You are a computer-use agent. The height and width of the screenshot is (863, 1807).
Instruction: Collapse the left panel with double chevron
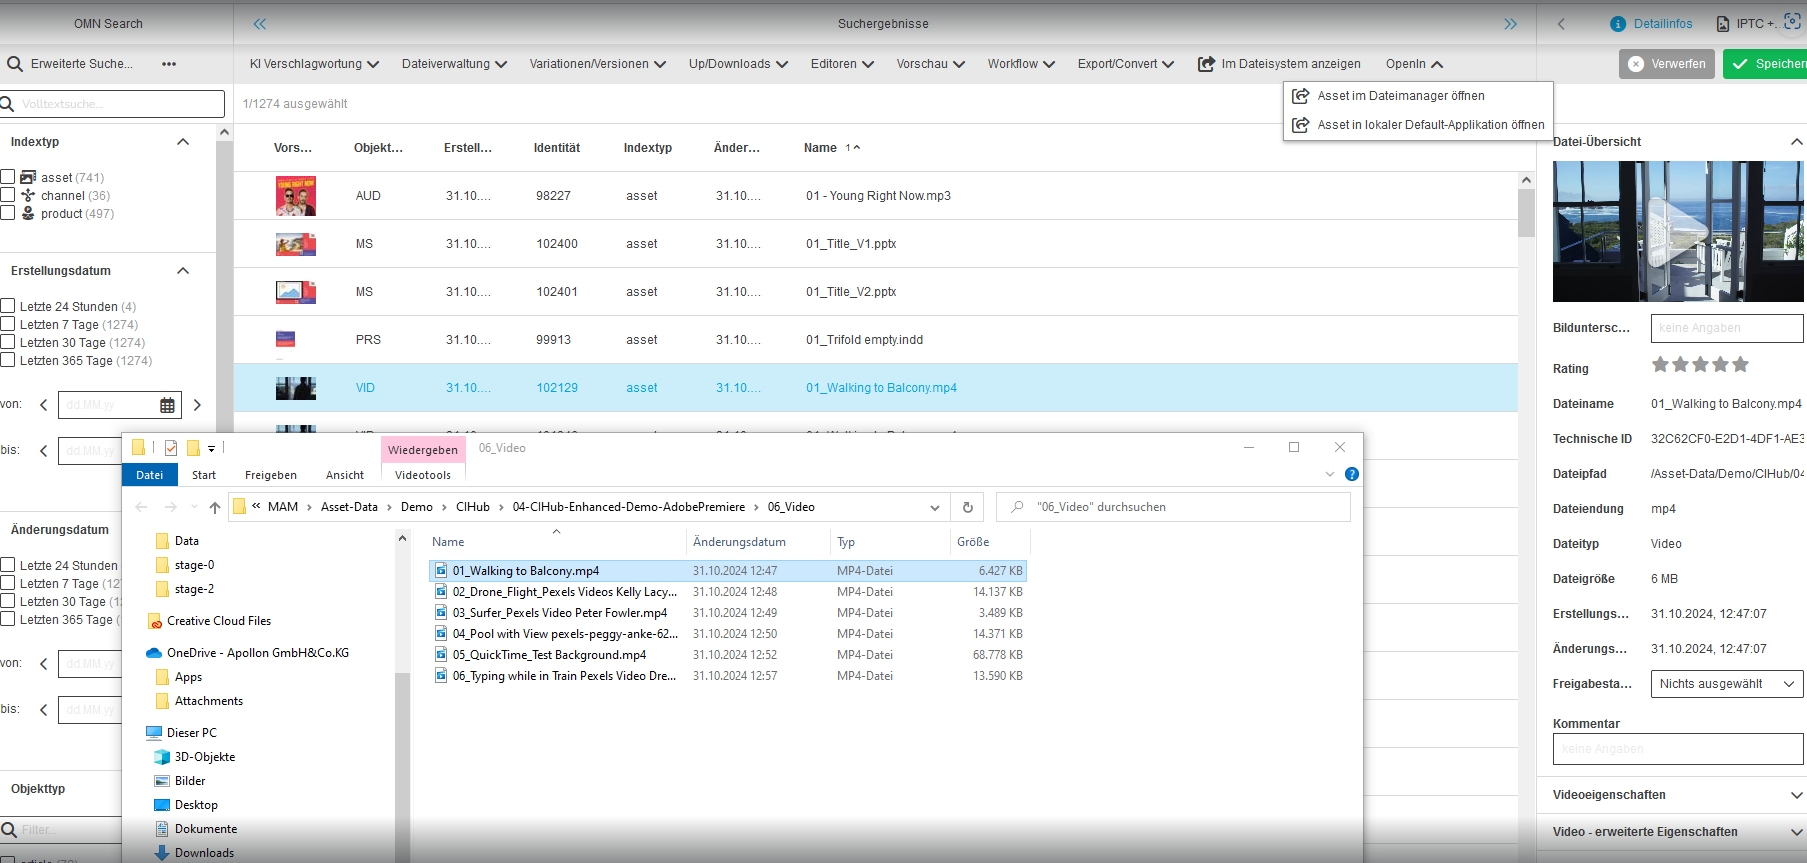tap(260, 24)
